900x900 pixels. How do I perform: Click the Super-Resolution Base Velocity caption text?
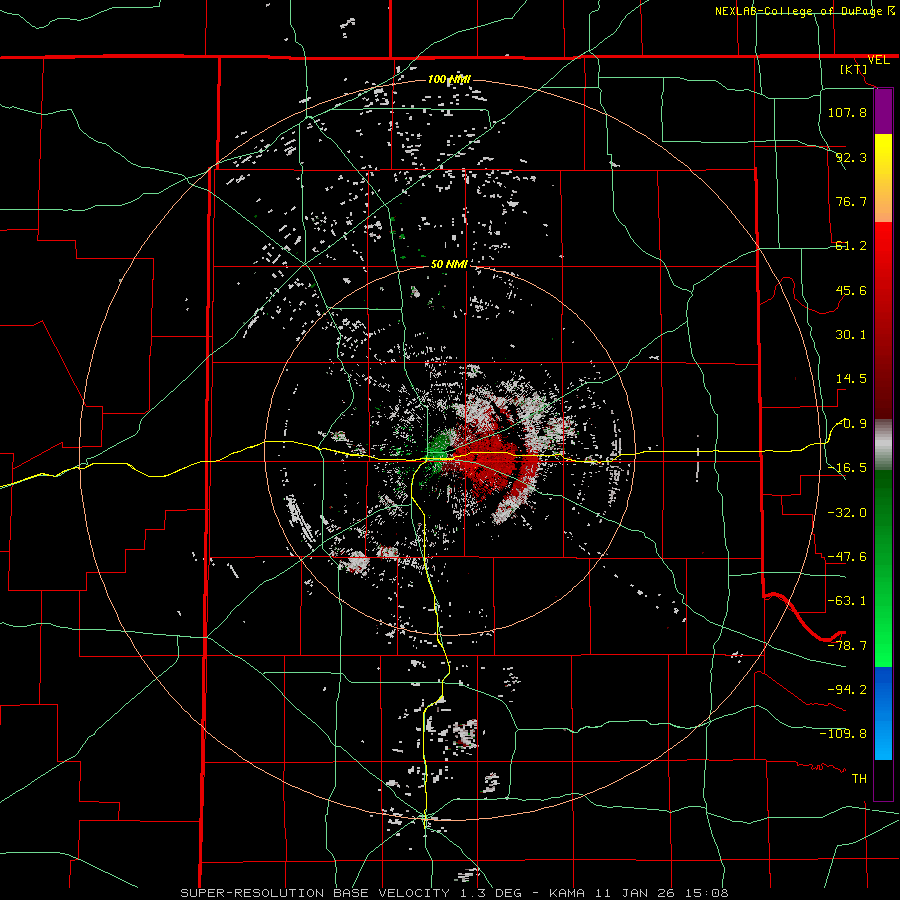455,893
